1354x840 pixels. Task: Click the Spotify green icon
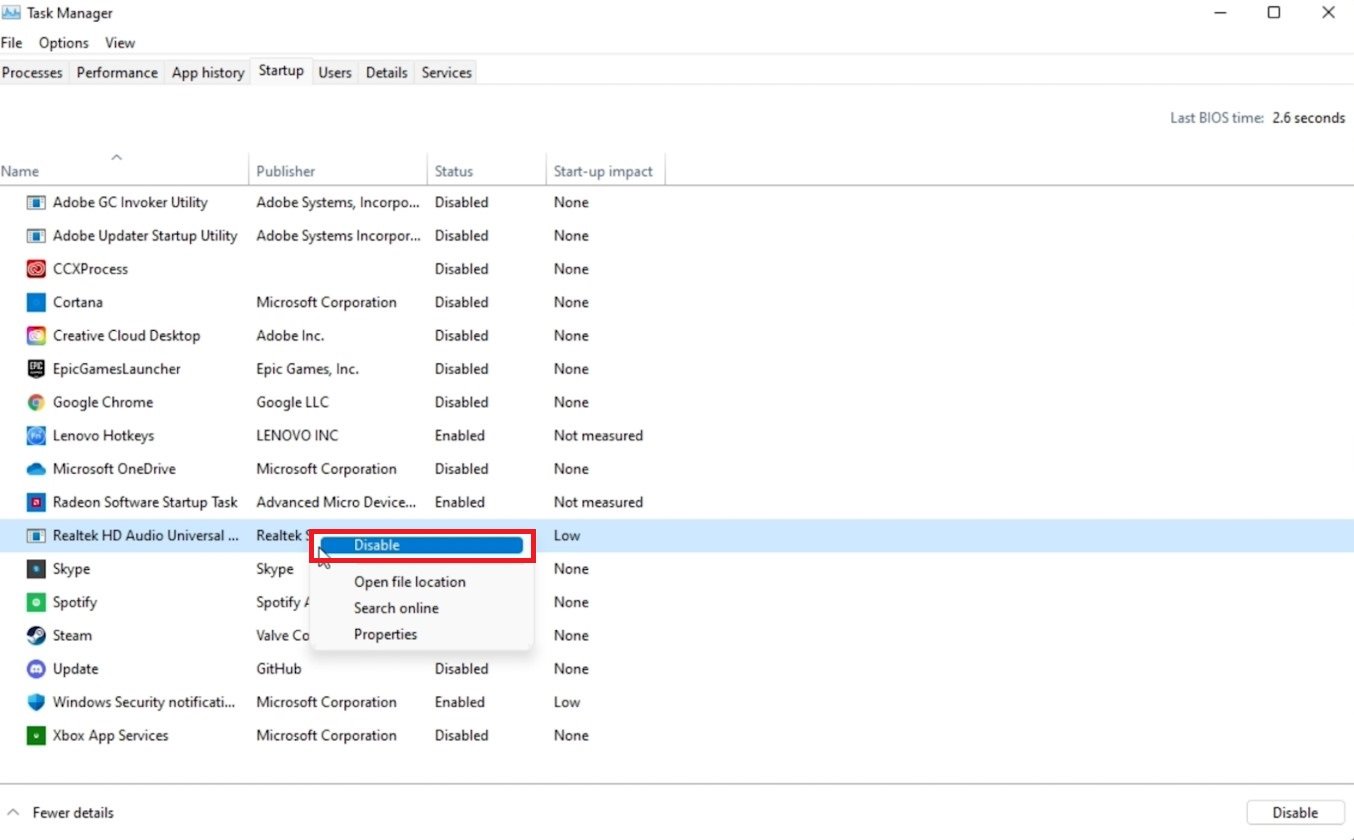pos(36,602)
